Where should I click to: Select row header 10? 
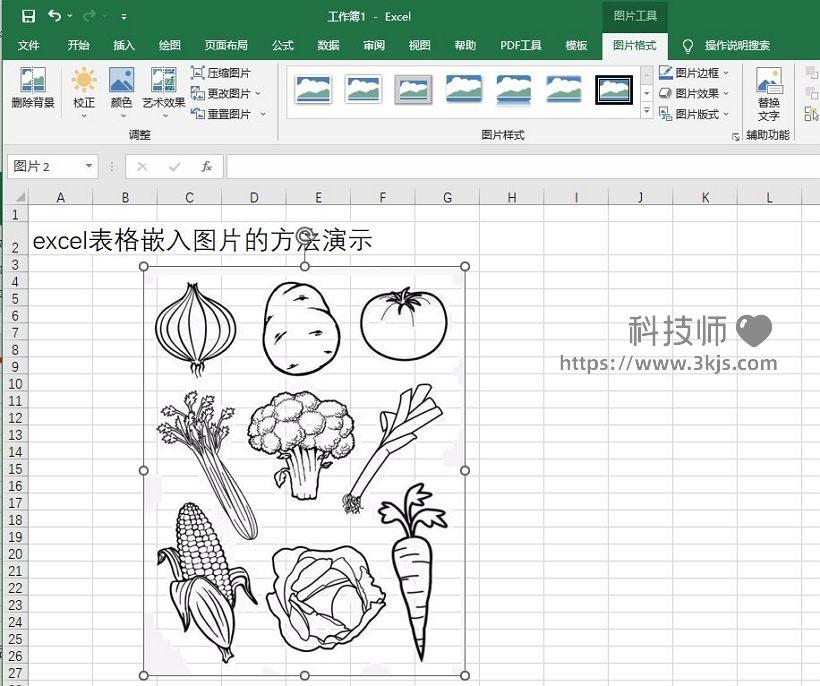click(x=15, y=384)
